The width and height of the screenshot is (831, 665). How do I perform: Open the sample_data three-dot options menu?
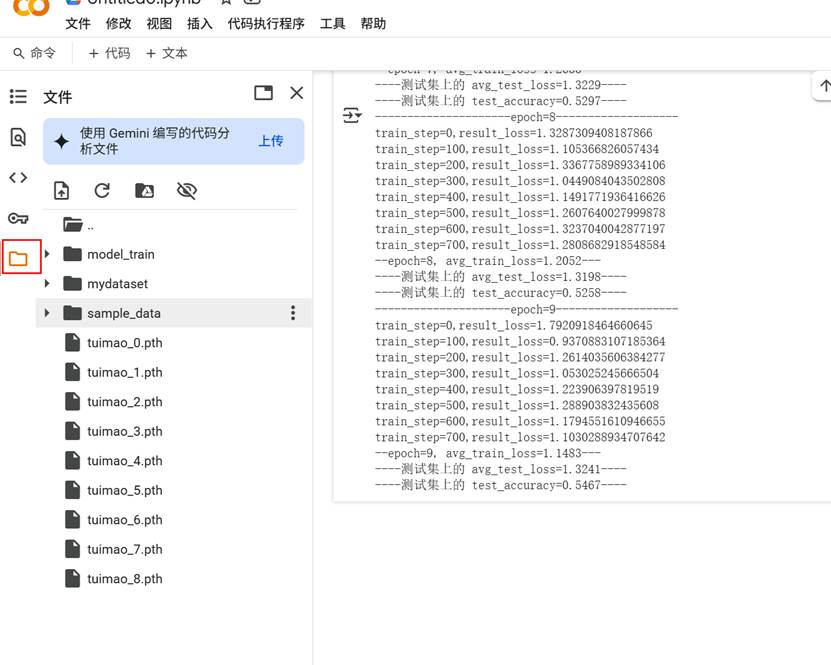(x=293, y=313)
